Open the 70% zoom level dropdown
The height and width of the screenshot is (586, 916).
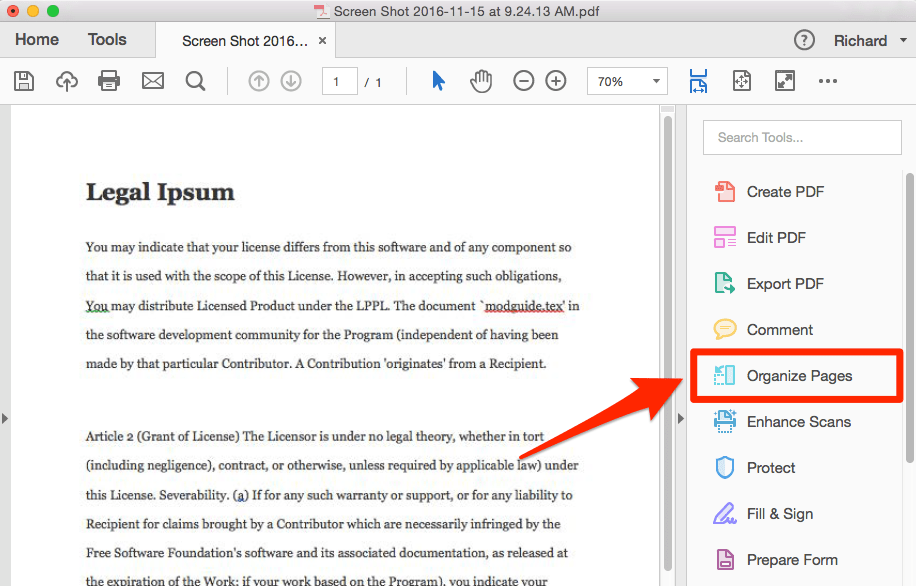coord(627,82)
